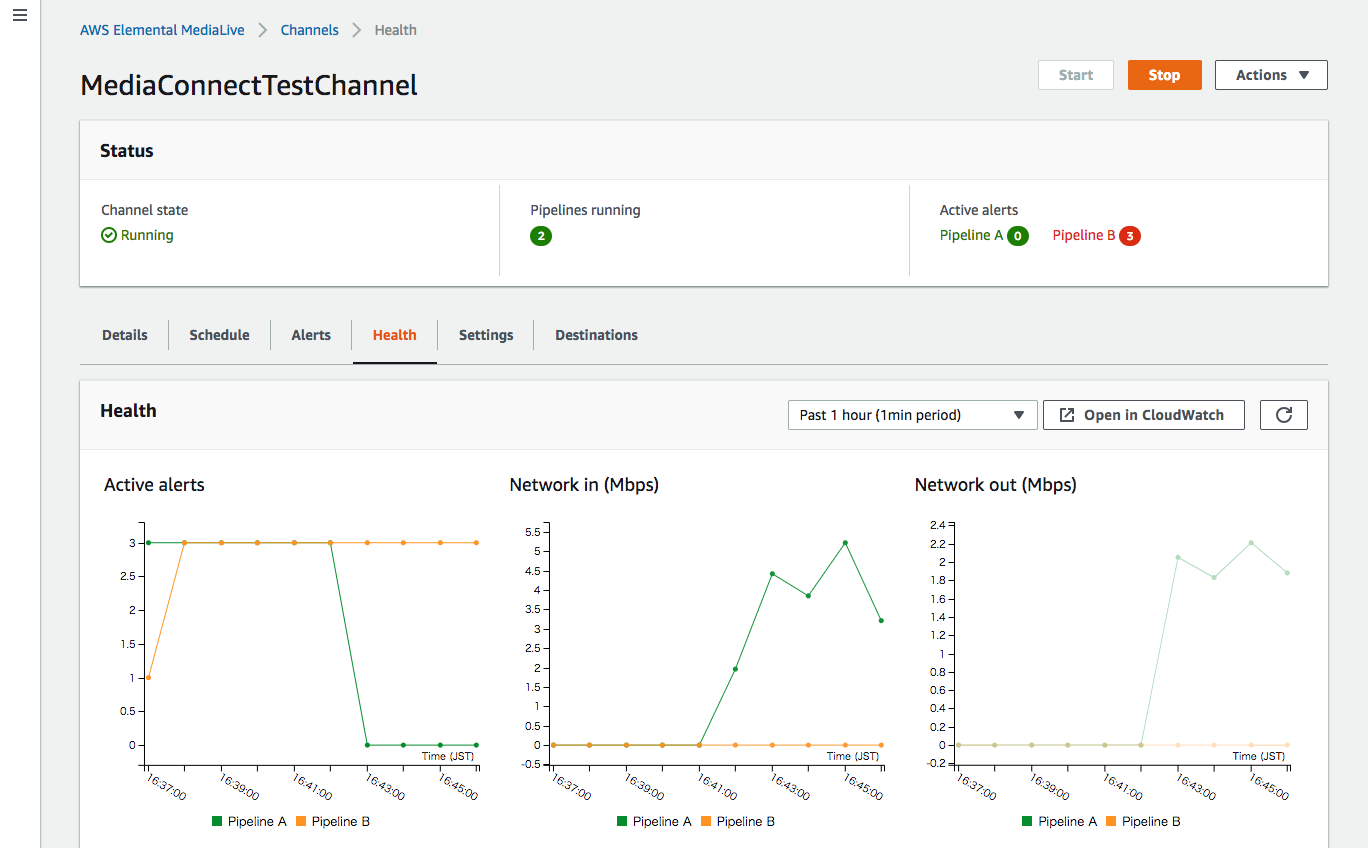Click the Running status check icon
Viewport: 1368px width, 848px height.
tap(109, 235)
